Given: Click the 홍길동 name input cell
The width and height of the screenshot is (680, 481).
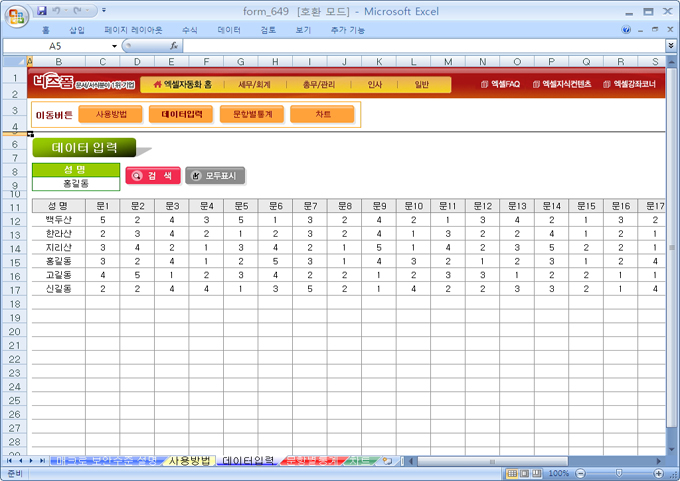Looking at the screenshot, I should 75,184.
